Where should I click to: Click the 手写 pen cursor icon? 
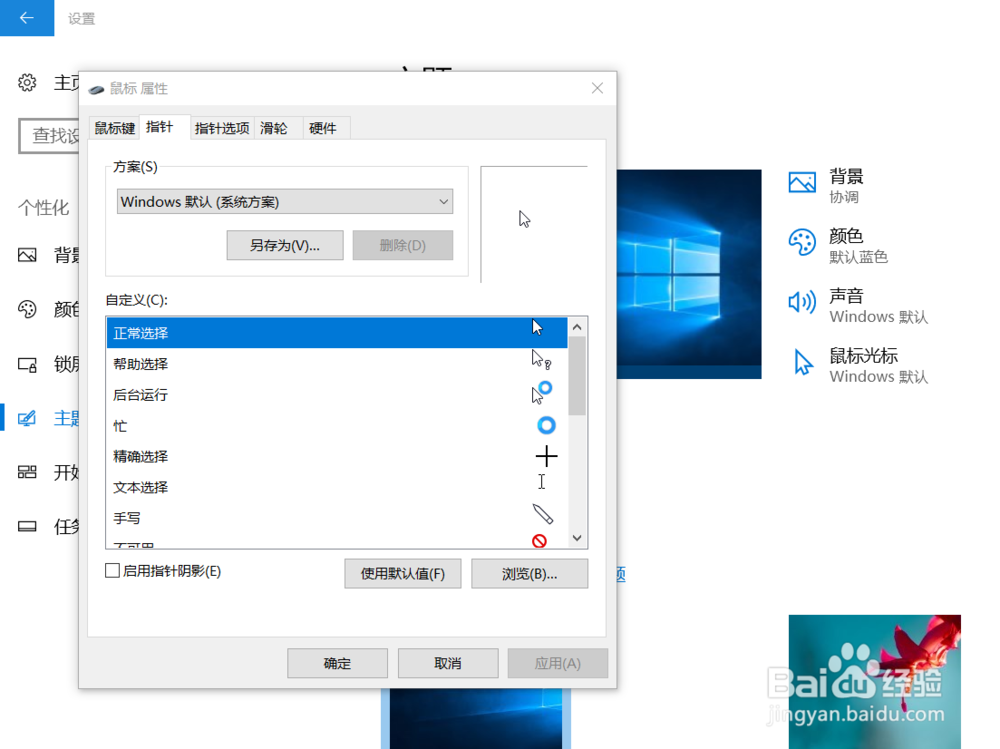[542, 514]
